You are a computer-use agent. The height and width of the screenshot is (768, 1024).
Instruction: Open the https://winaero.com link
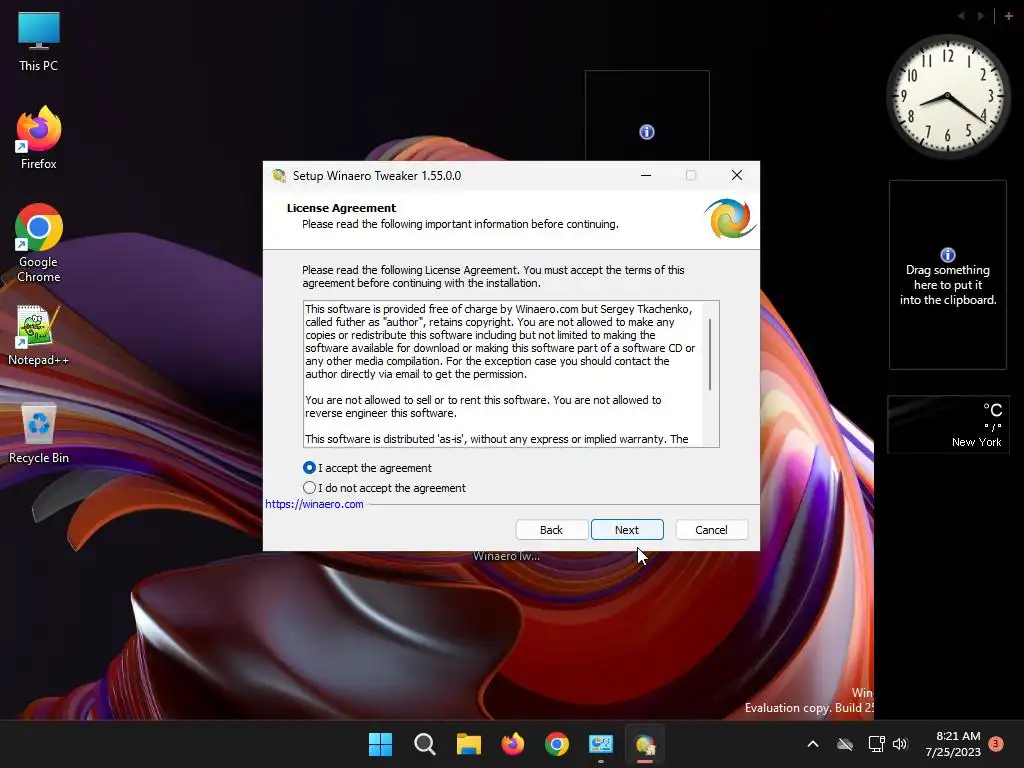314,504
